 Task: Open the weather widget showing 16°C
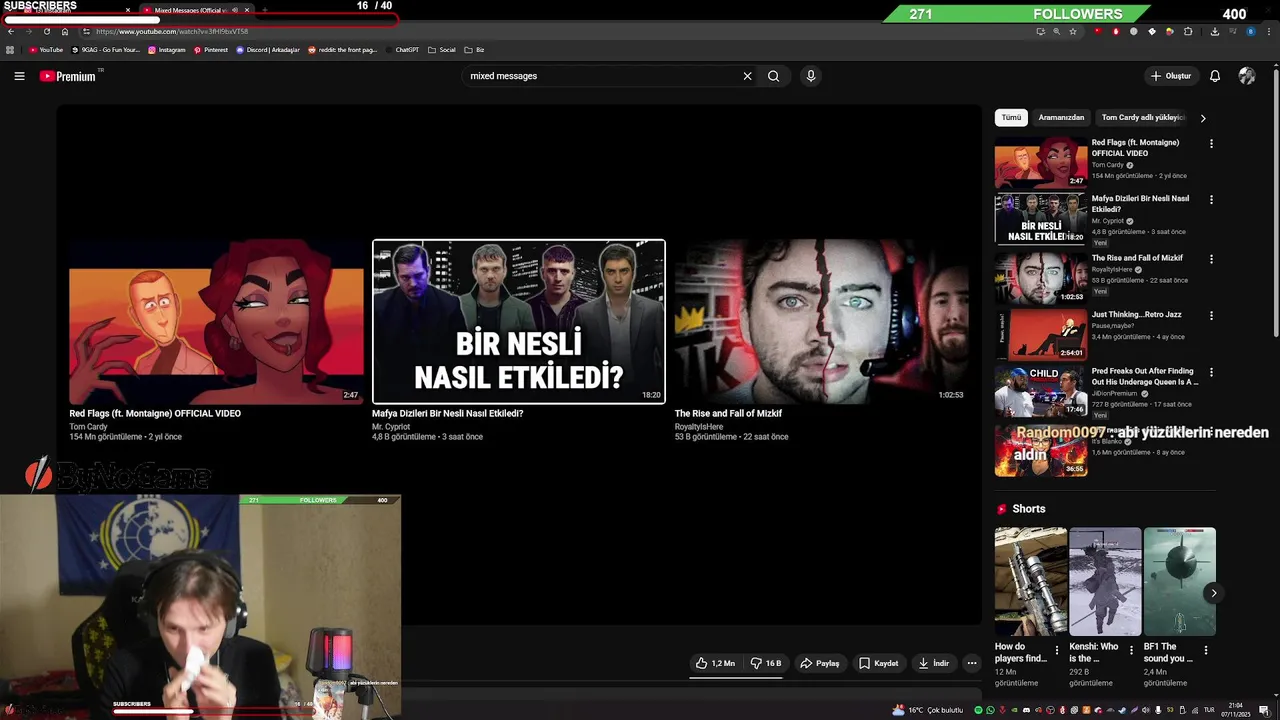click(x=928, y=710)
